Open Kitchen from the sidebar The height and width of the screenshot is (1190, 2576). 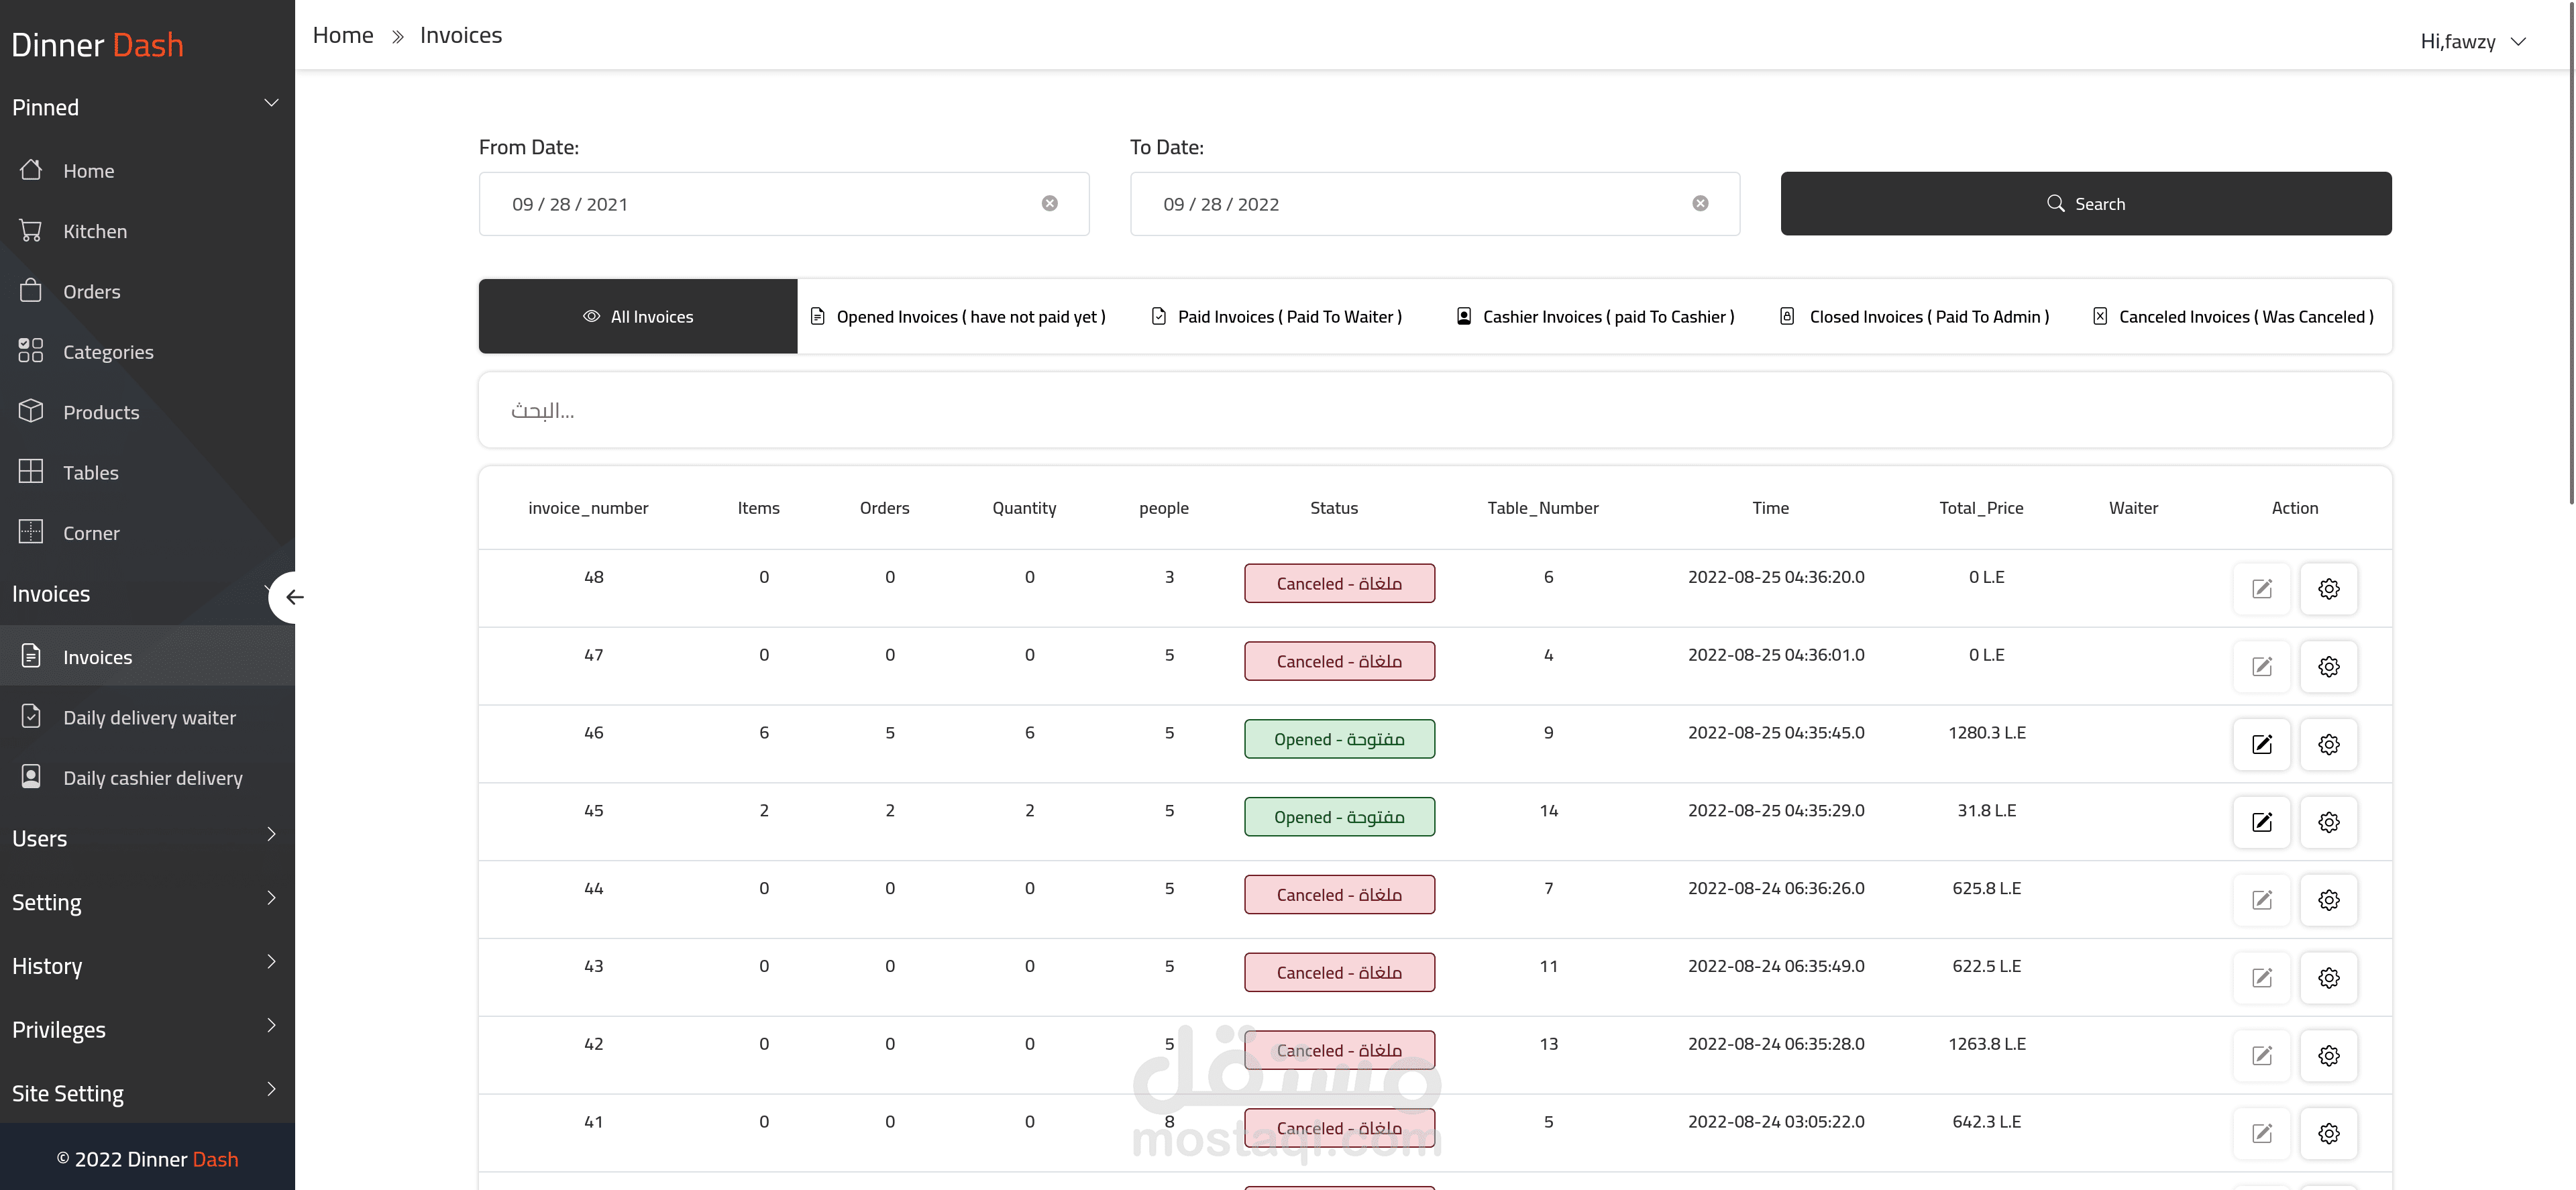[95, 231]
